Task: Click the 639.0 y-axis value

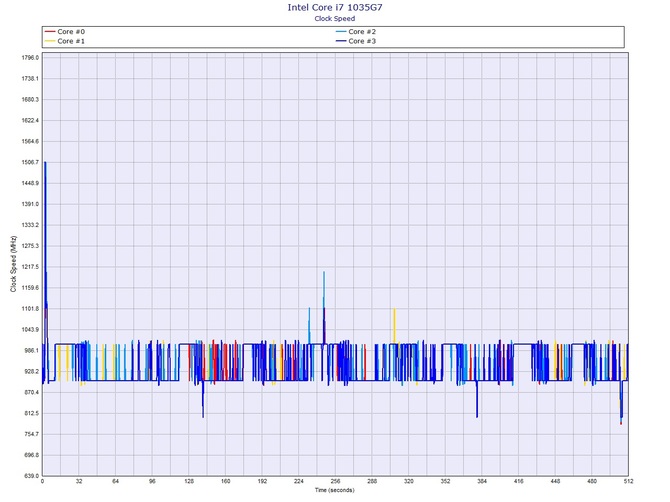Action: pyautogui.click(x=32, y=476)
